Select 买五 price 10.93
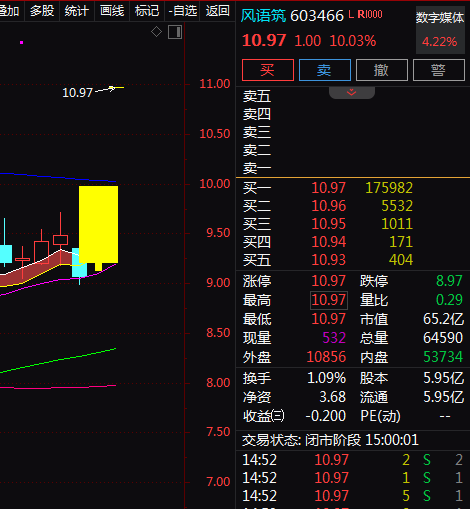470x509 pixels. pyautogui.click(x=329, y=260)
